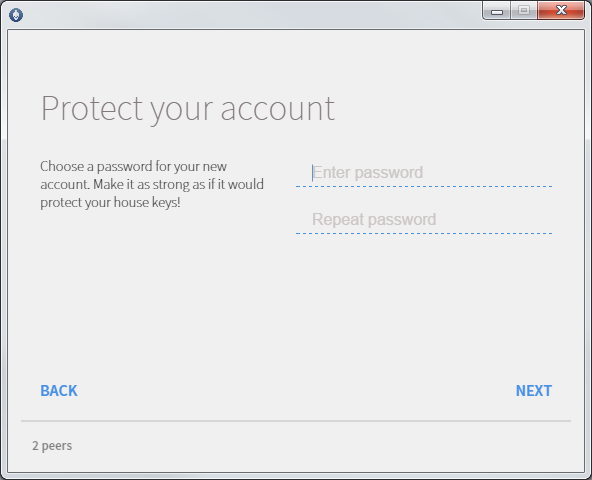Close the Protect your account window
The width and height of the screenshot is (592, 480).
(561, 11)
